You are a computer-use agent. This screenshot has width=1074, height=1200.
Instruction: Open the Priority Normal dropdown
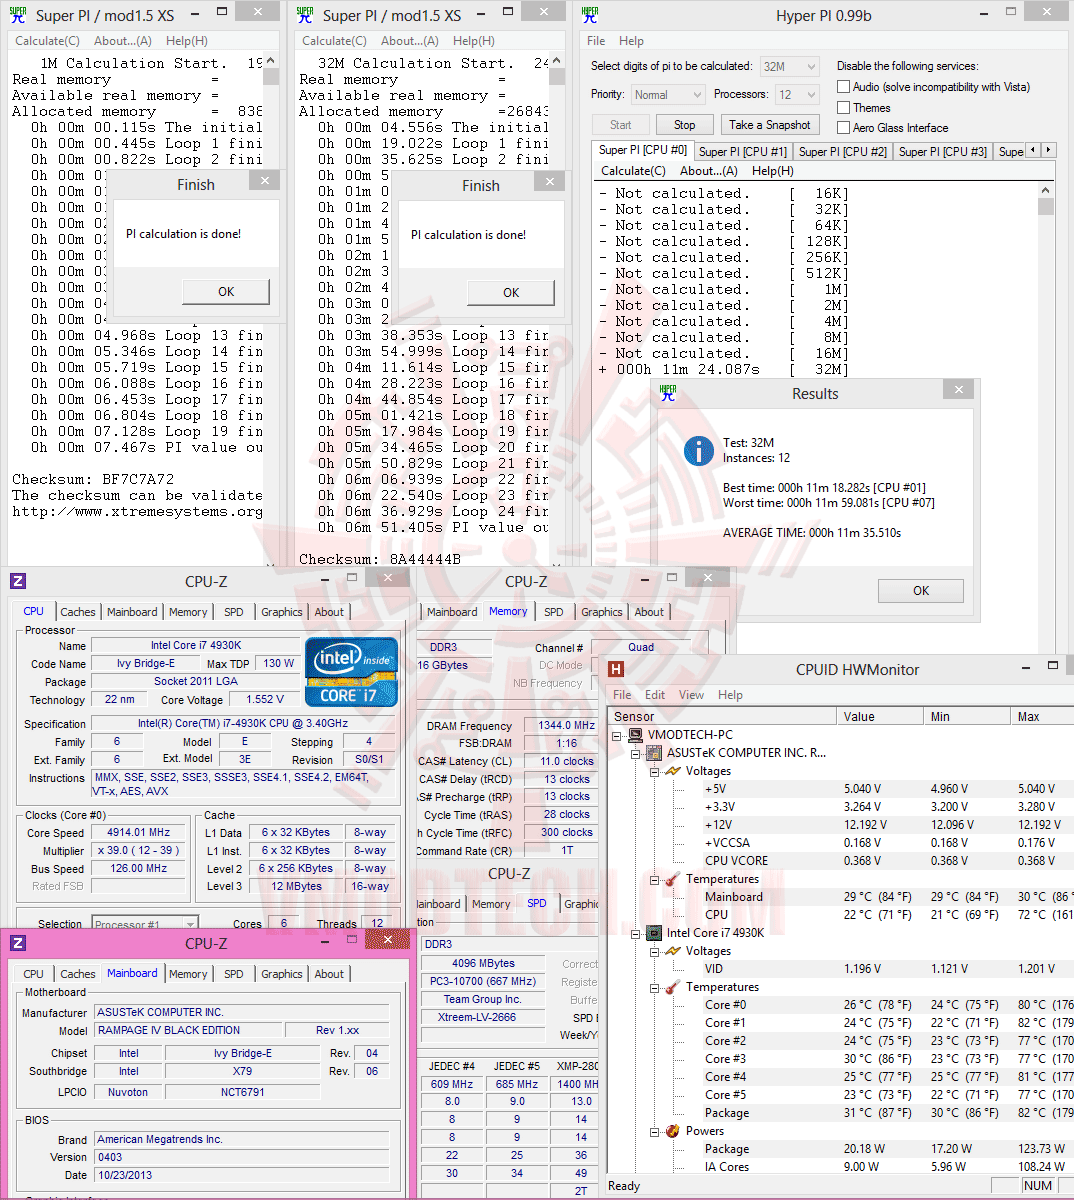point(668,95)
